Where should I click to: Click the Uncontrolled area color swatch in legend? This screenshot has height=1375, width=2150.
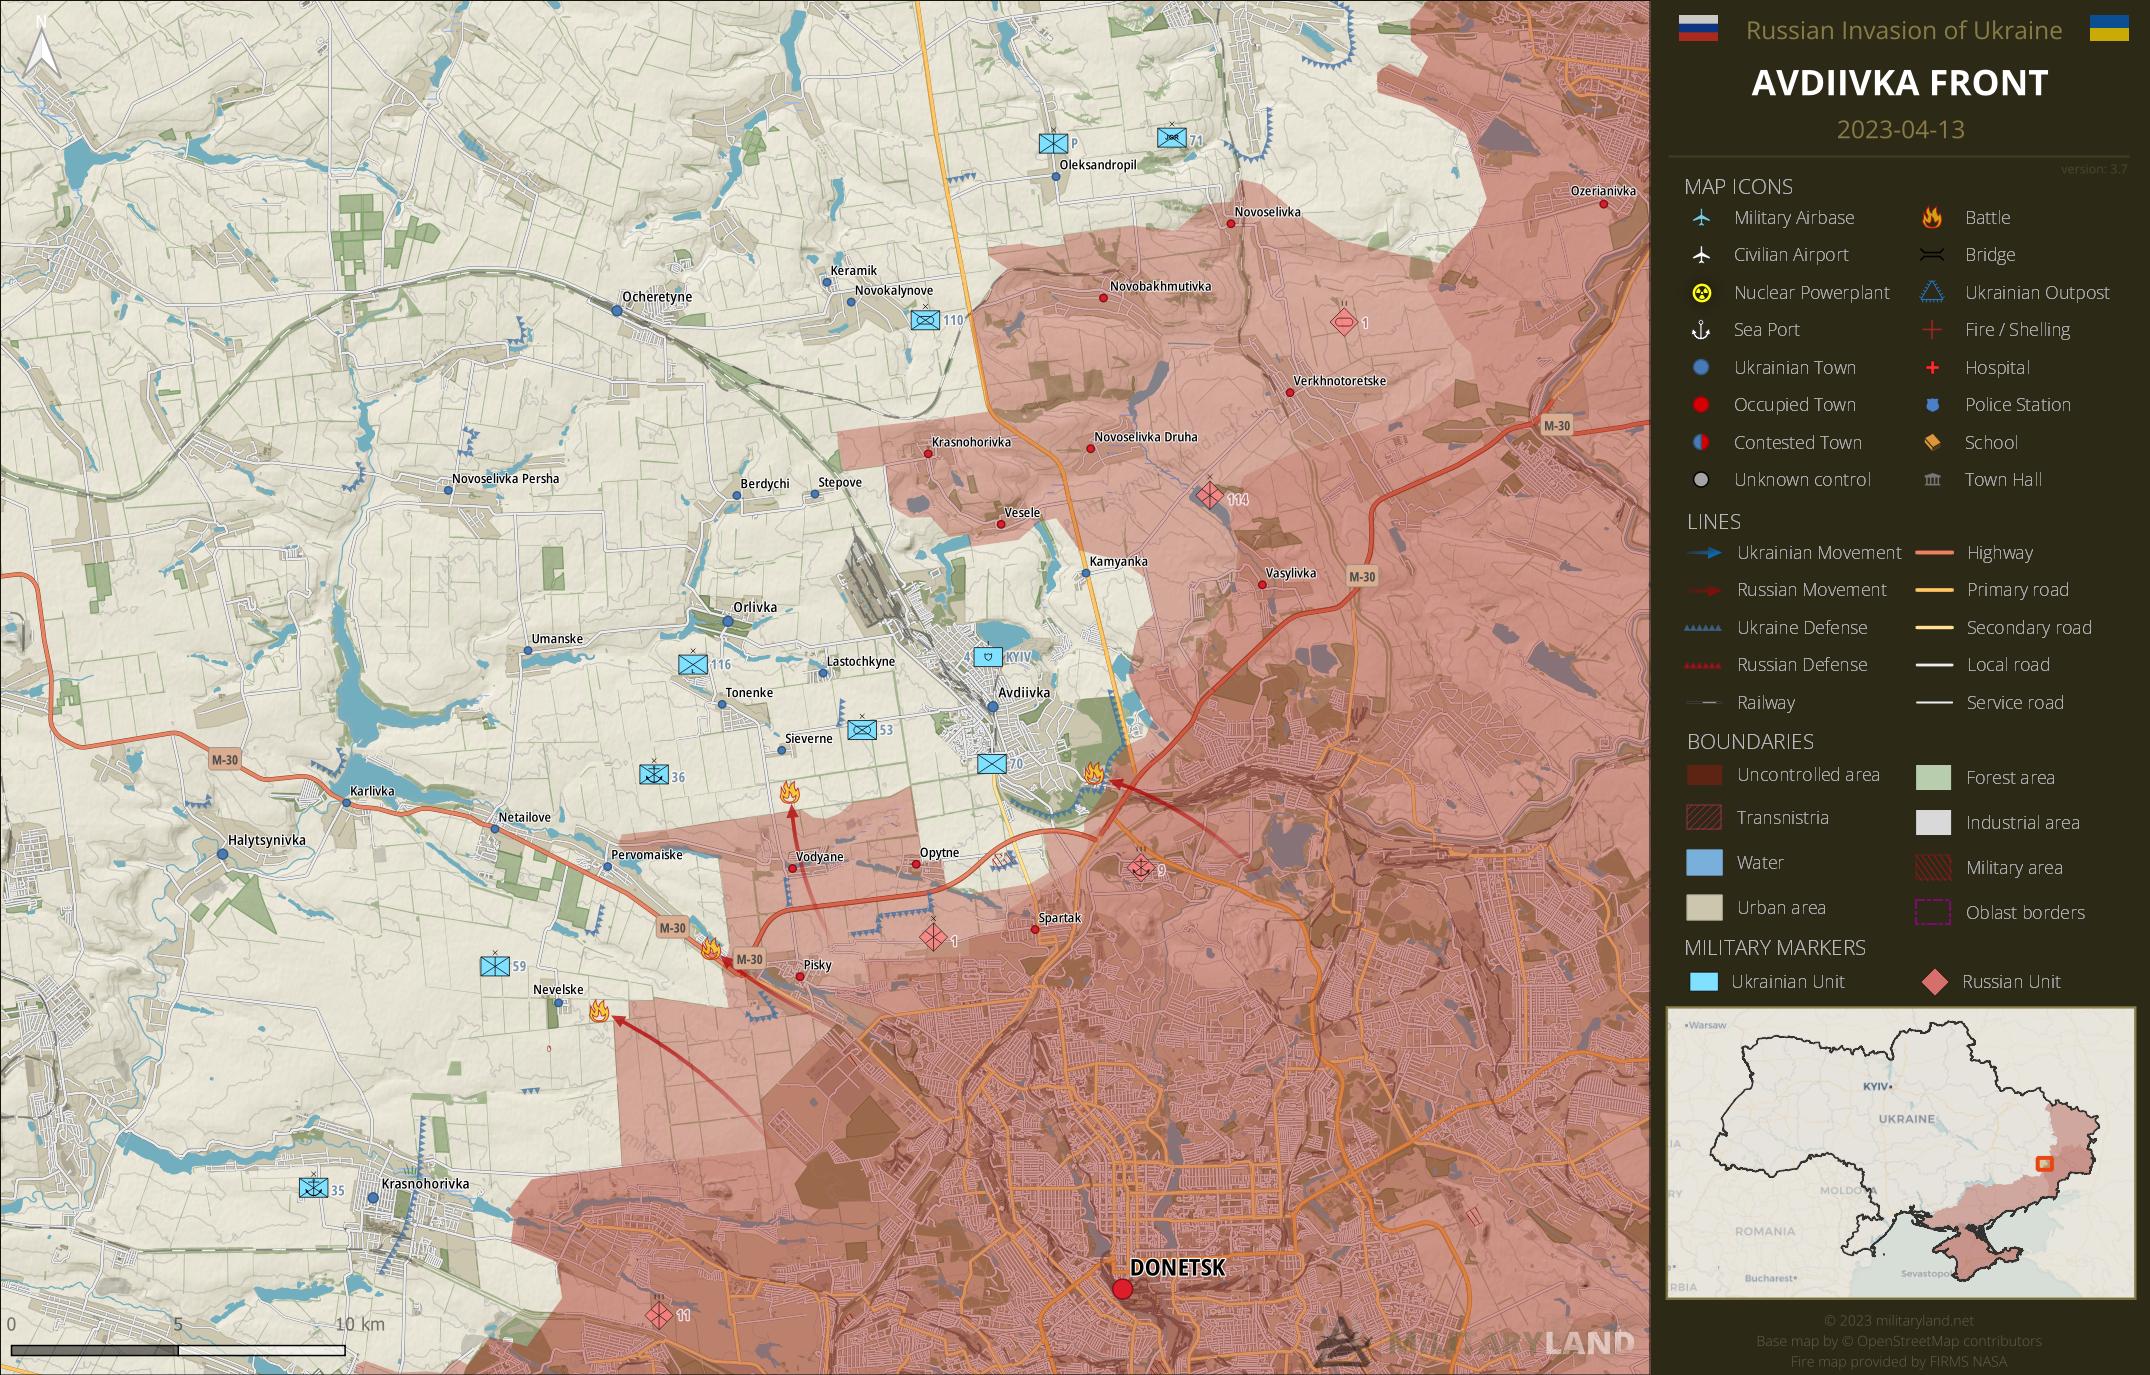[1704, 775]
